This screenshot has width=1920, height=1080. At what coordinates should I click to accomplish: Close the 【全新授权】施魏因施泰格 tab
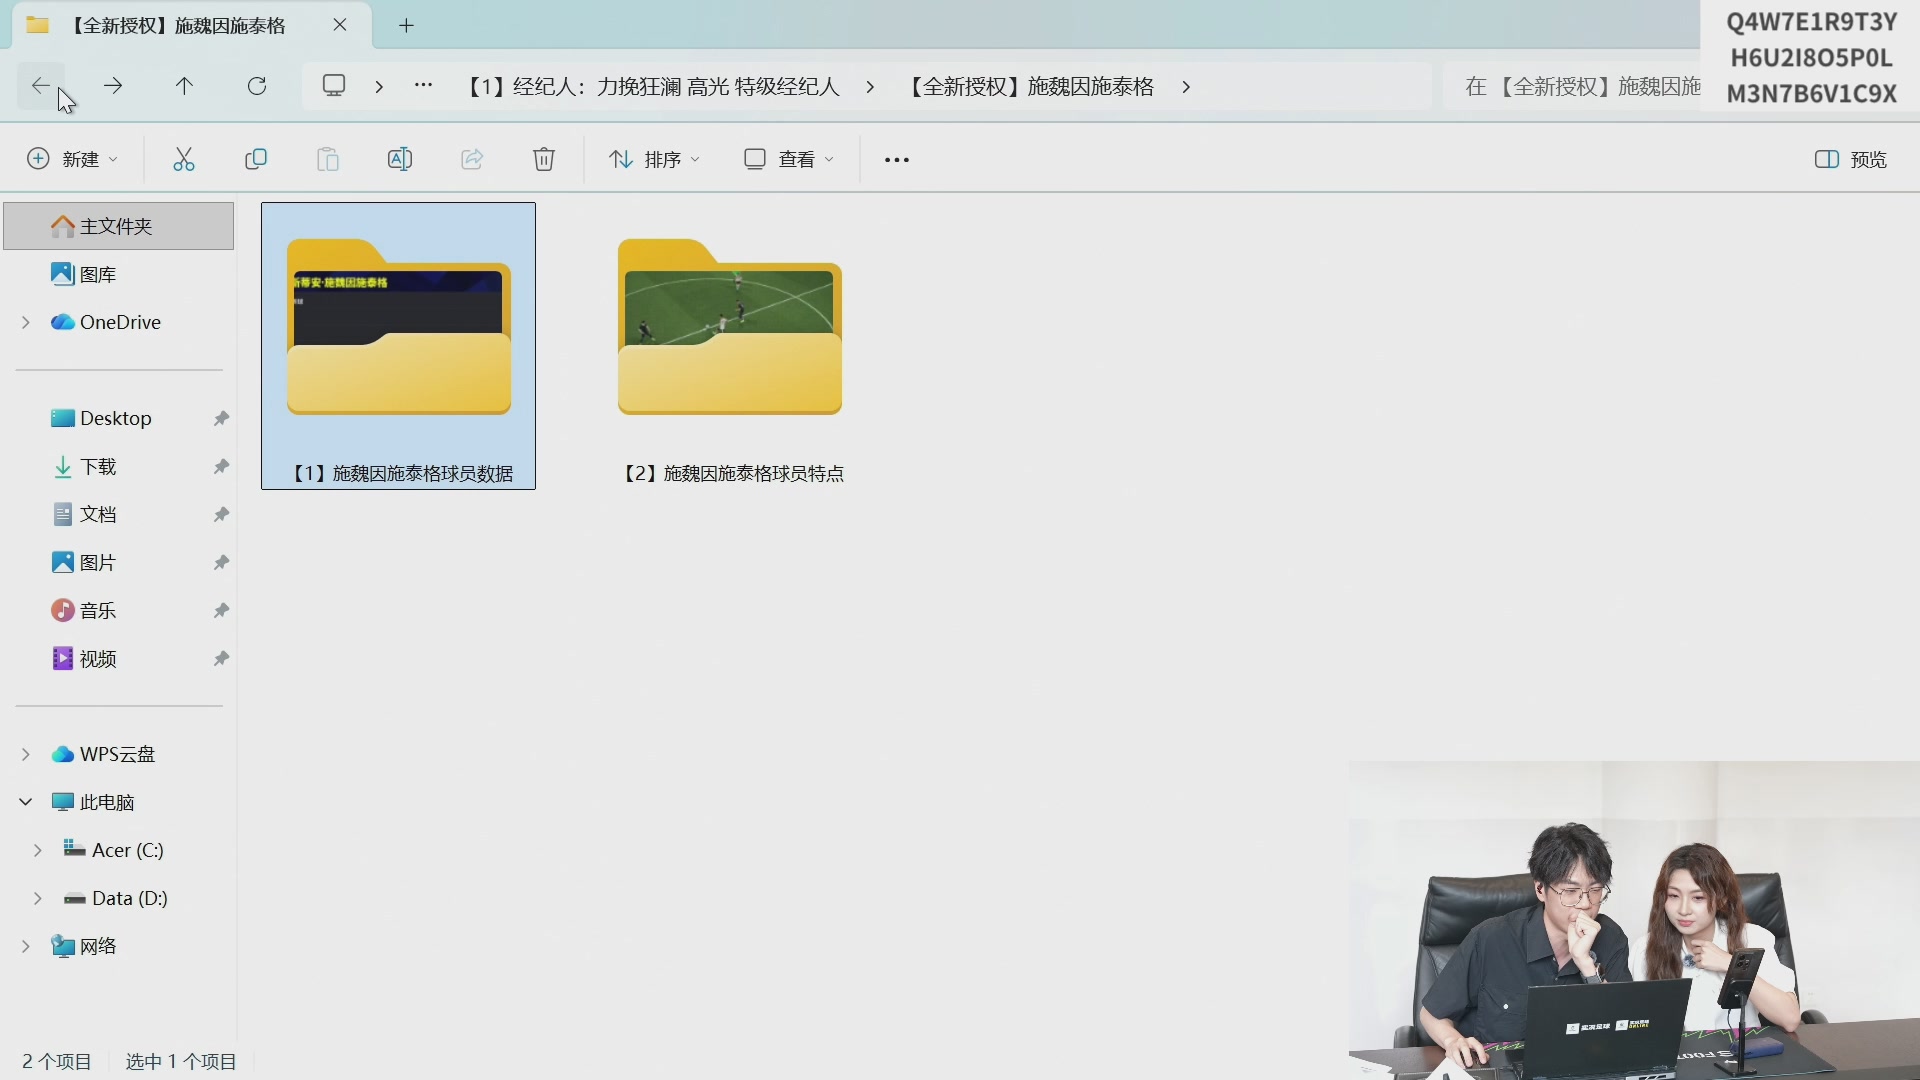point(340,25)
